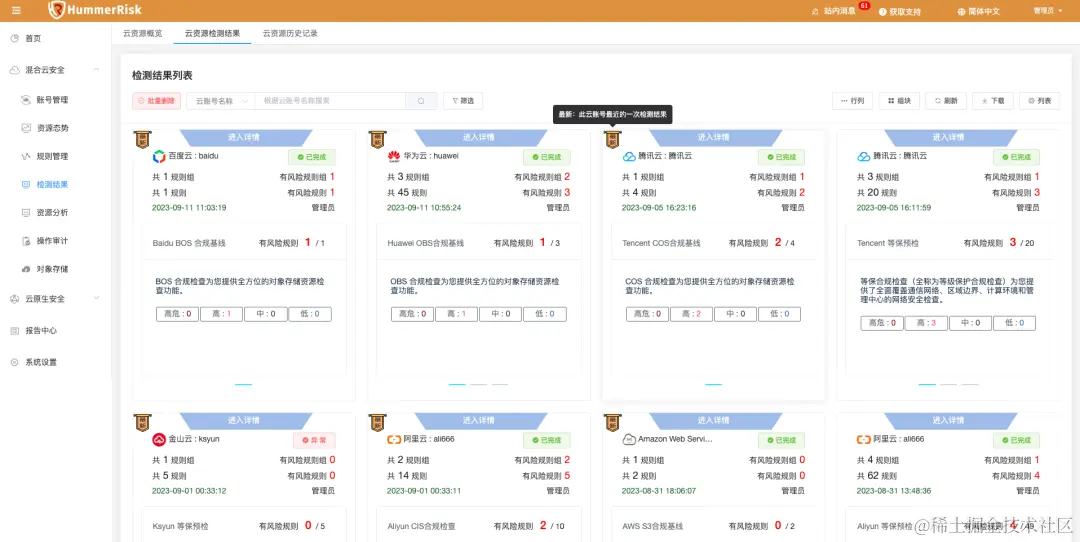Expand the 云原生安全 sidebar group
Screen dimensions: 1080x542
(96, 299)
